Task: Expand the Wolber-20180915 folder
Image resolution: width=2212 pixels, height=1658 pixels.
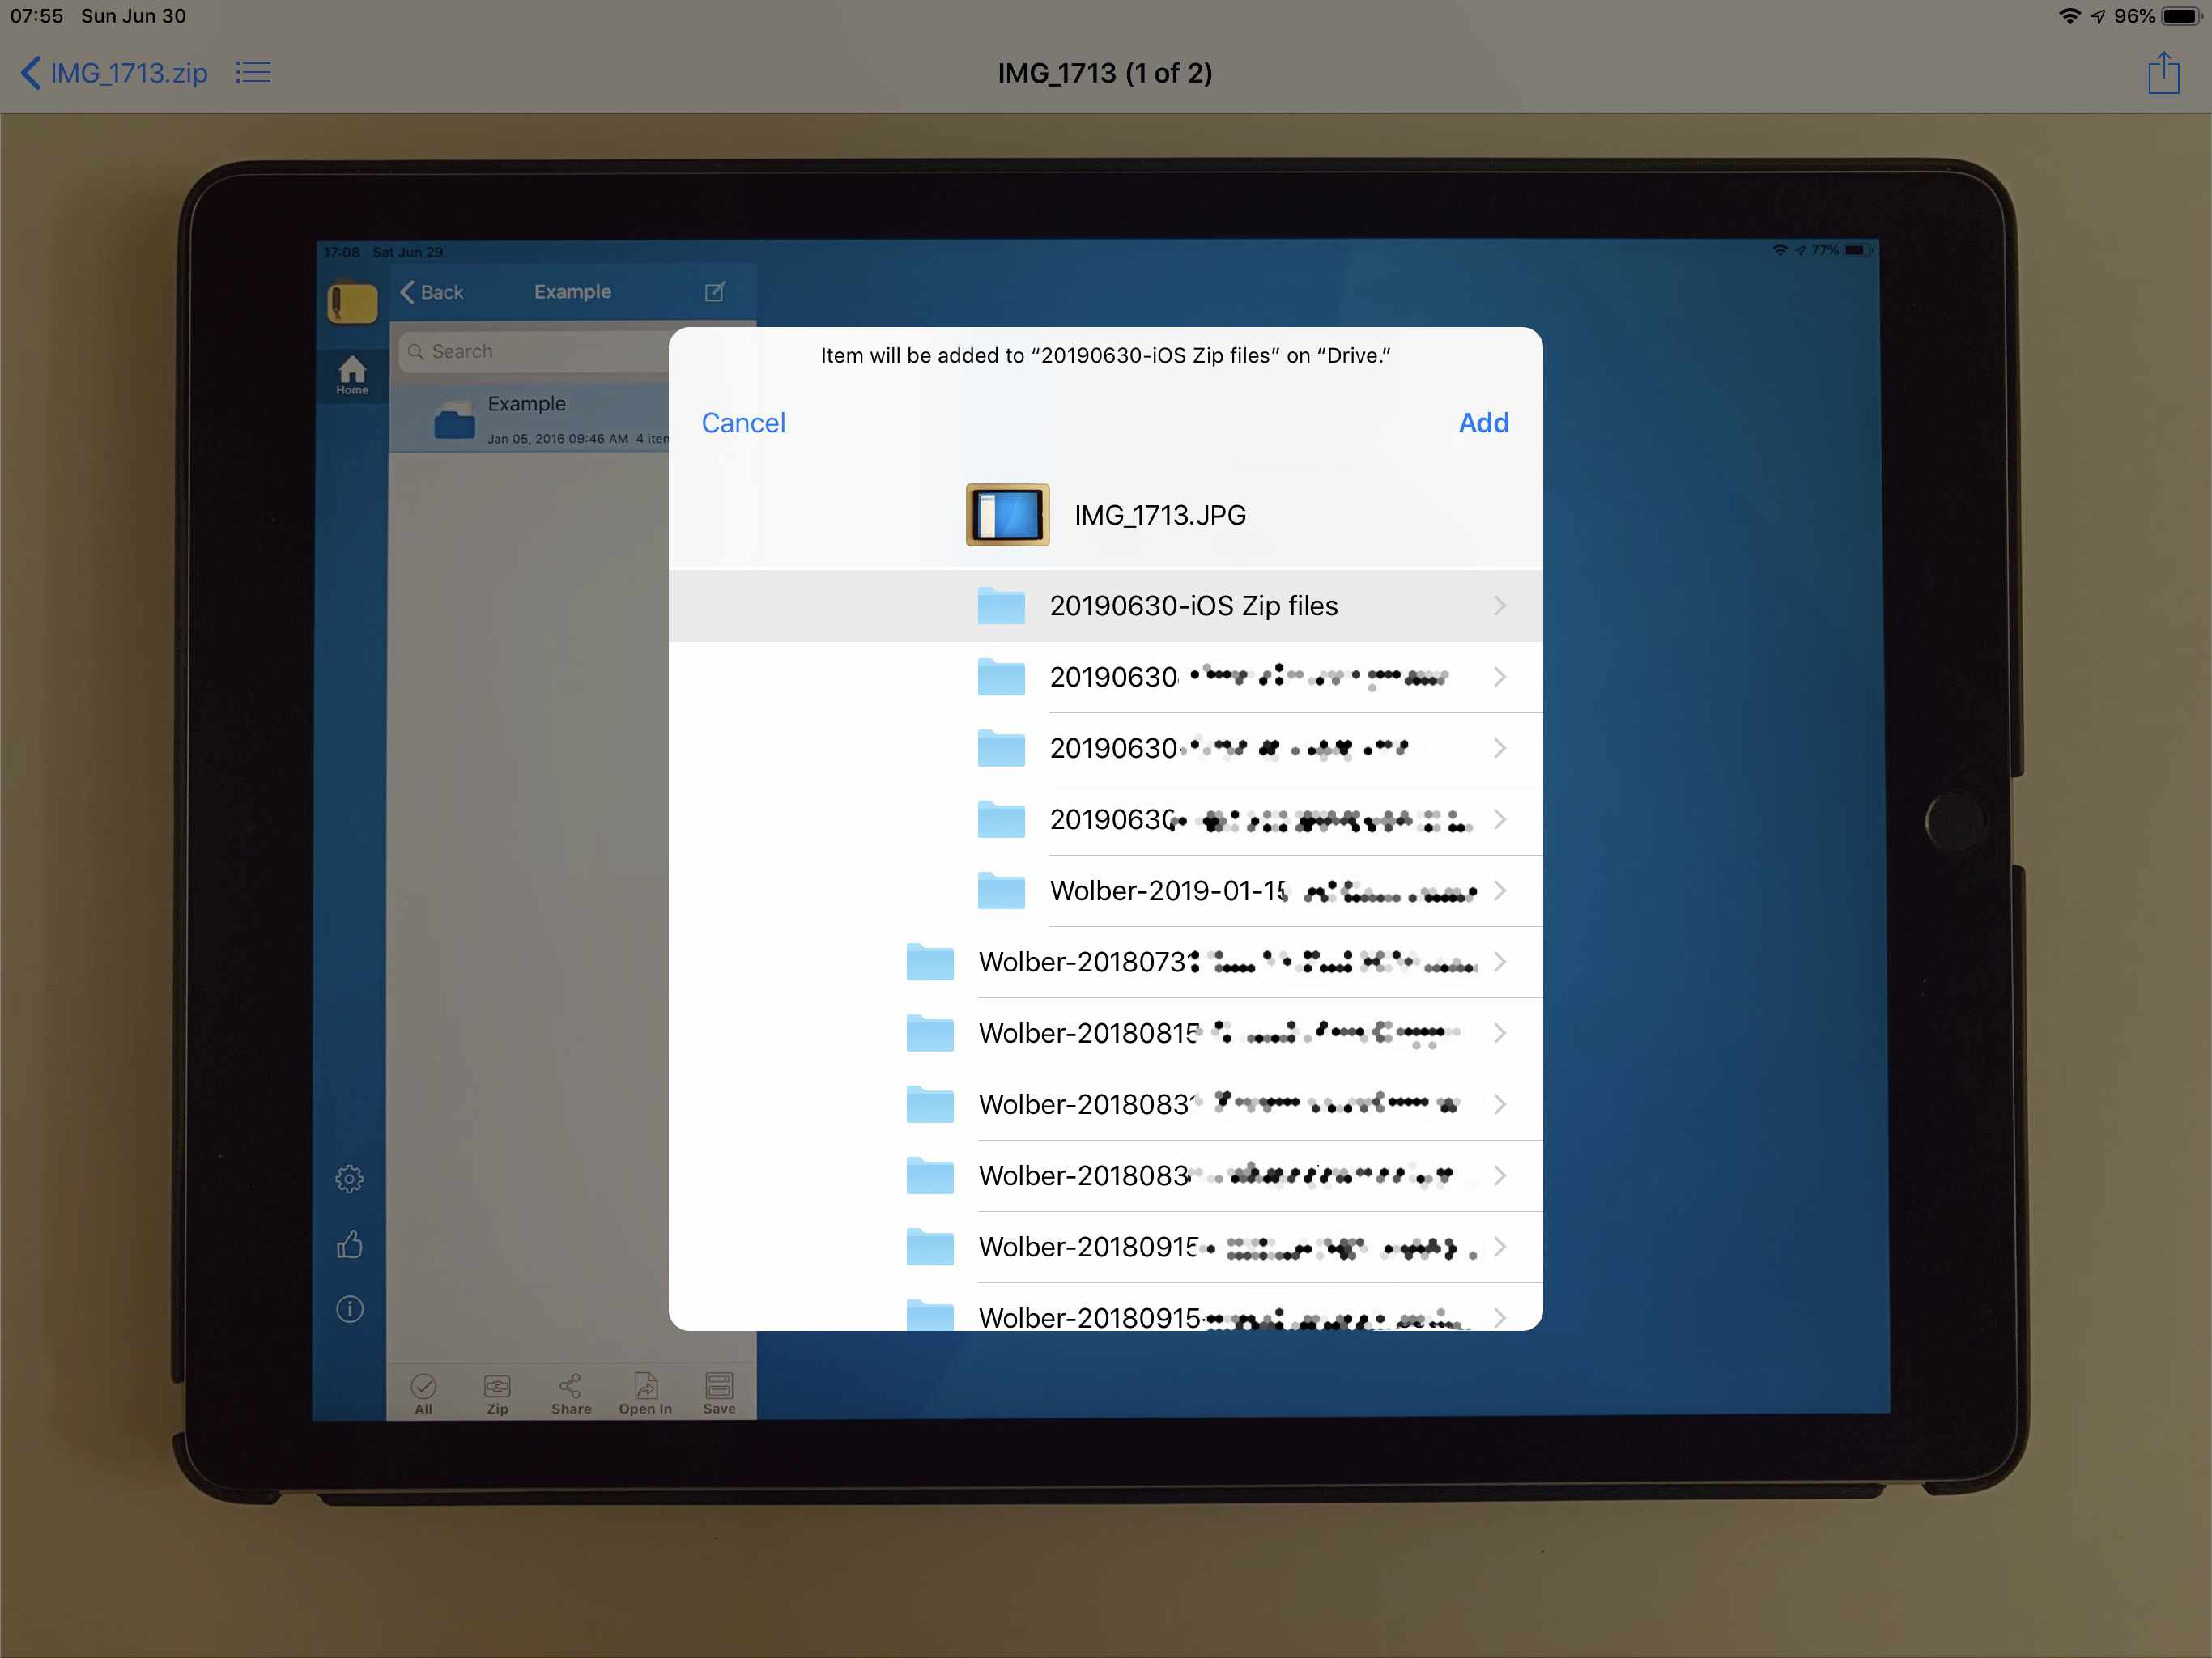Action: point(1495,1245)
